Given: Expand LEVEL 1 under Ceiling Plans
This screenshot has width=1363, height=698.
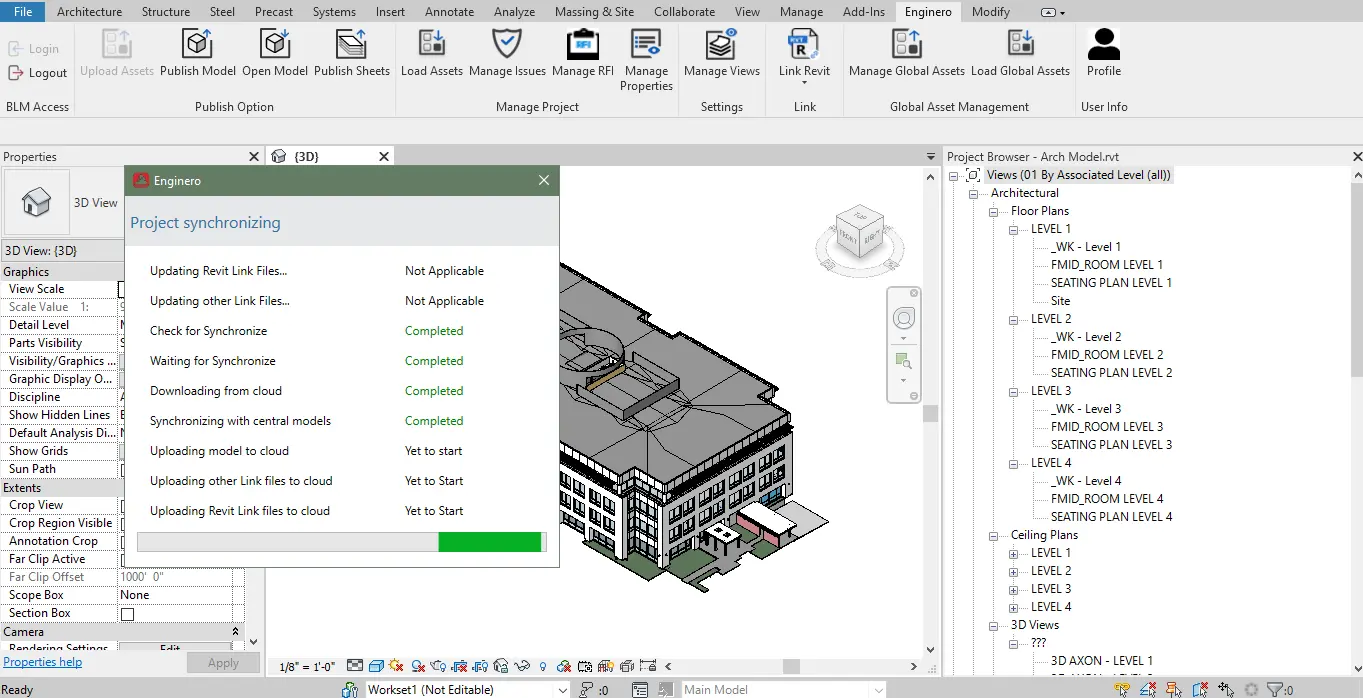Looking at the screenshot, I should [x=1013, y=554].
